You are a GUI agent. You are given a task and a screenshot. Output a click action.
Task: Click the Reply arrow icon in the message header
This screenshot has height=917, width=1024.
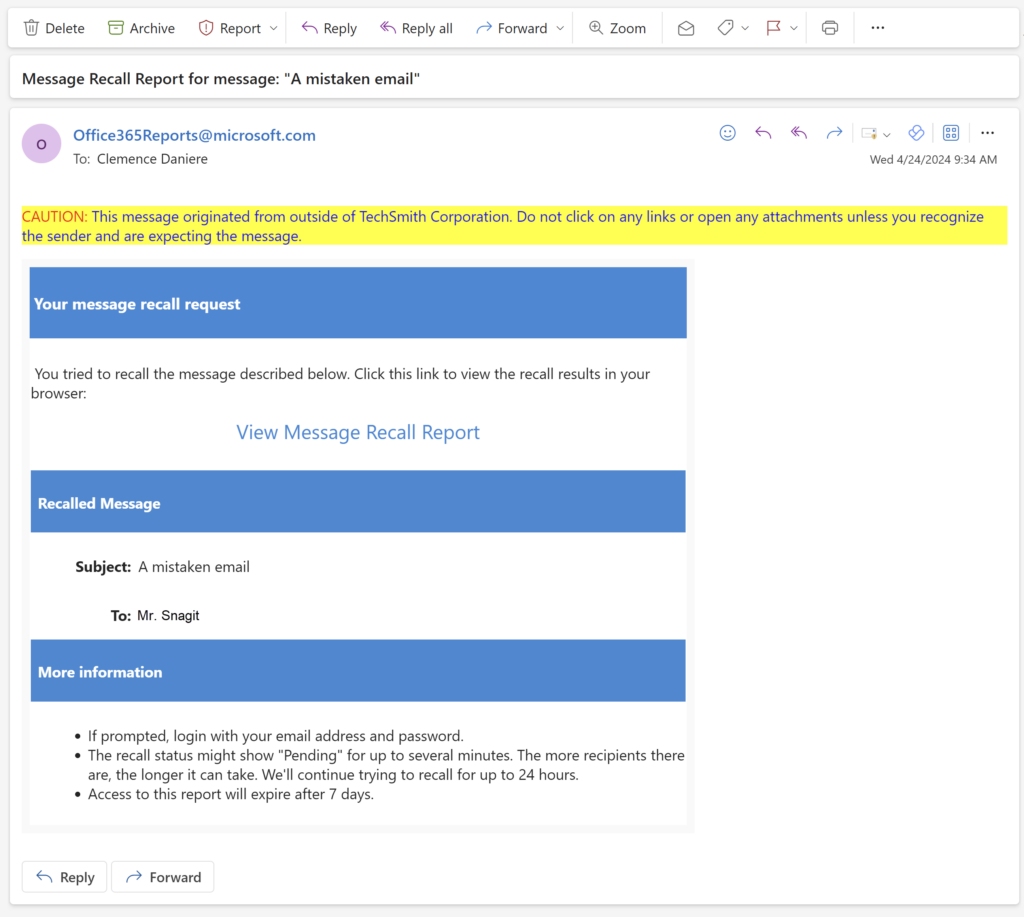coord(763,132)
